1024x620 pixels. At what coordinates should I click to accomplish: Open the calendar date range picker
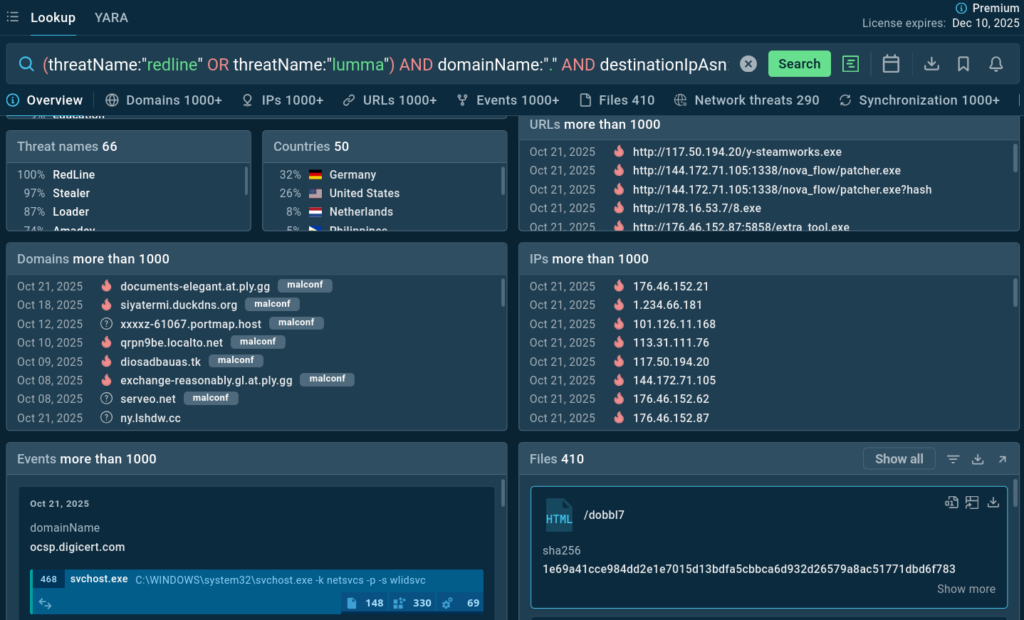[891, 64]
